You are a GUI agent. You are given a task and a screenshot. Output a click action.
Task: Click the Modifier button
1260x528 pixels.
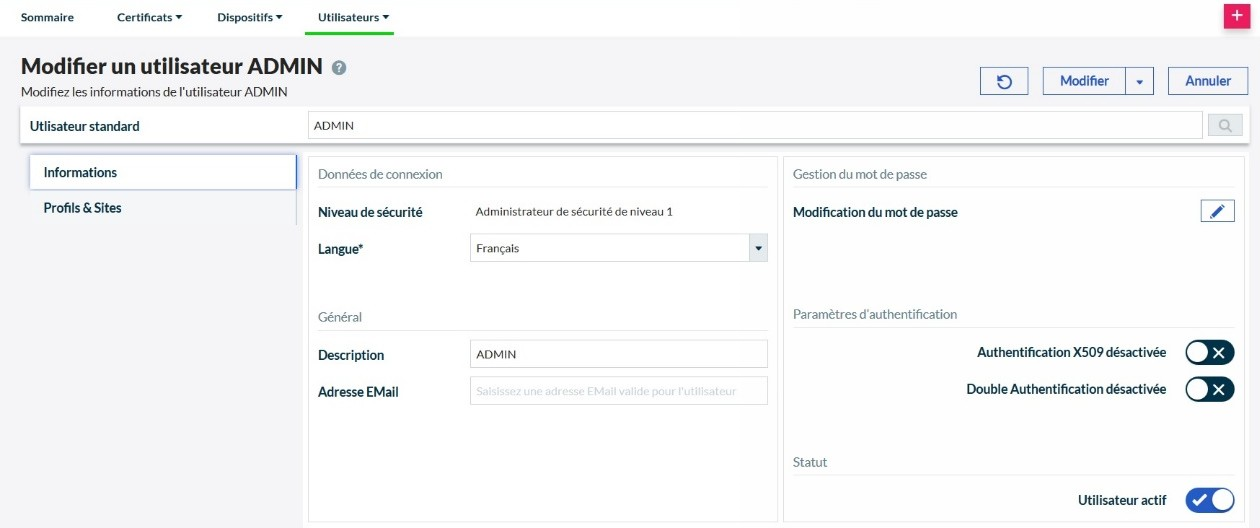(1084, 81)
